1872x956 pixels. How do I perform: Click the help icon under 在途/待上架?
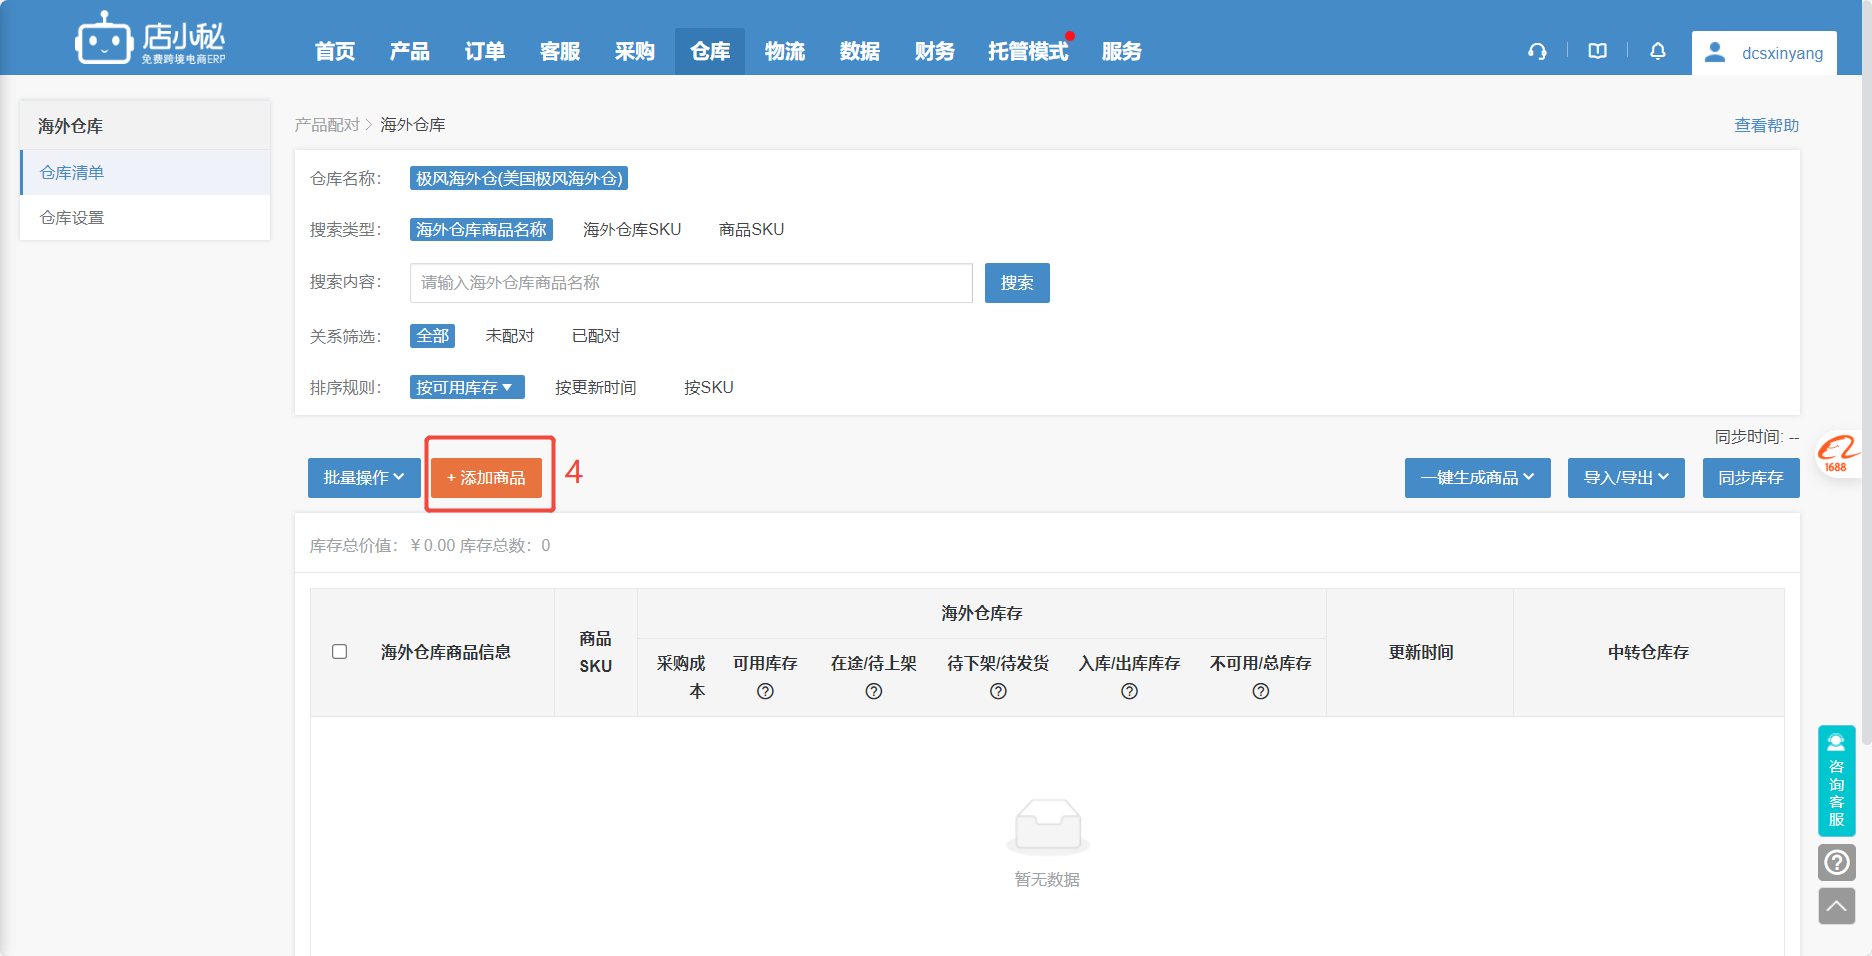tap(873, 691)
